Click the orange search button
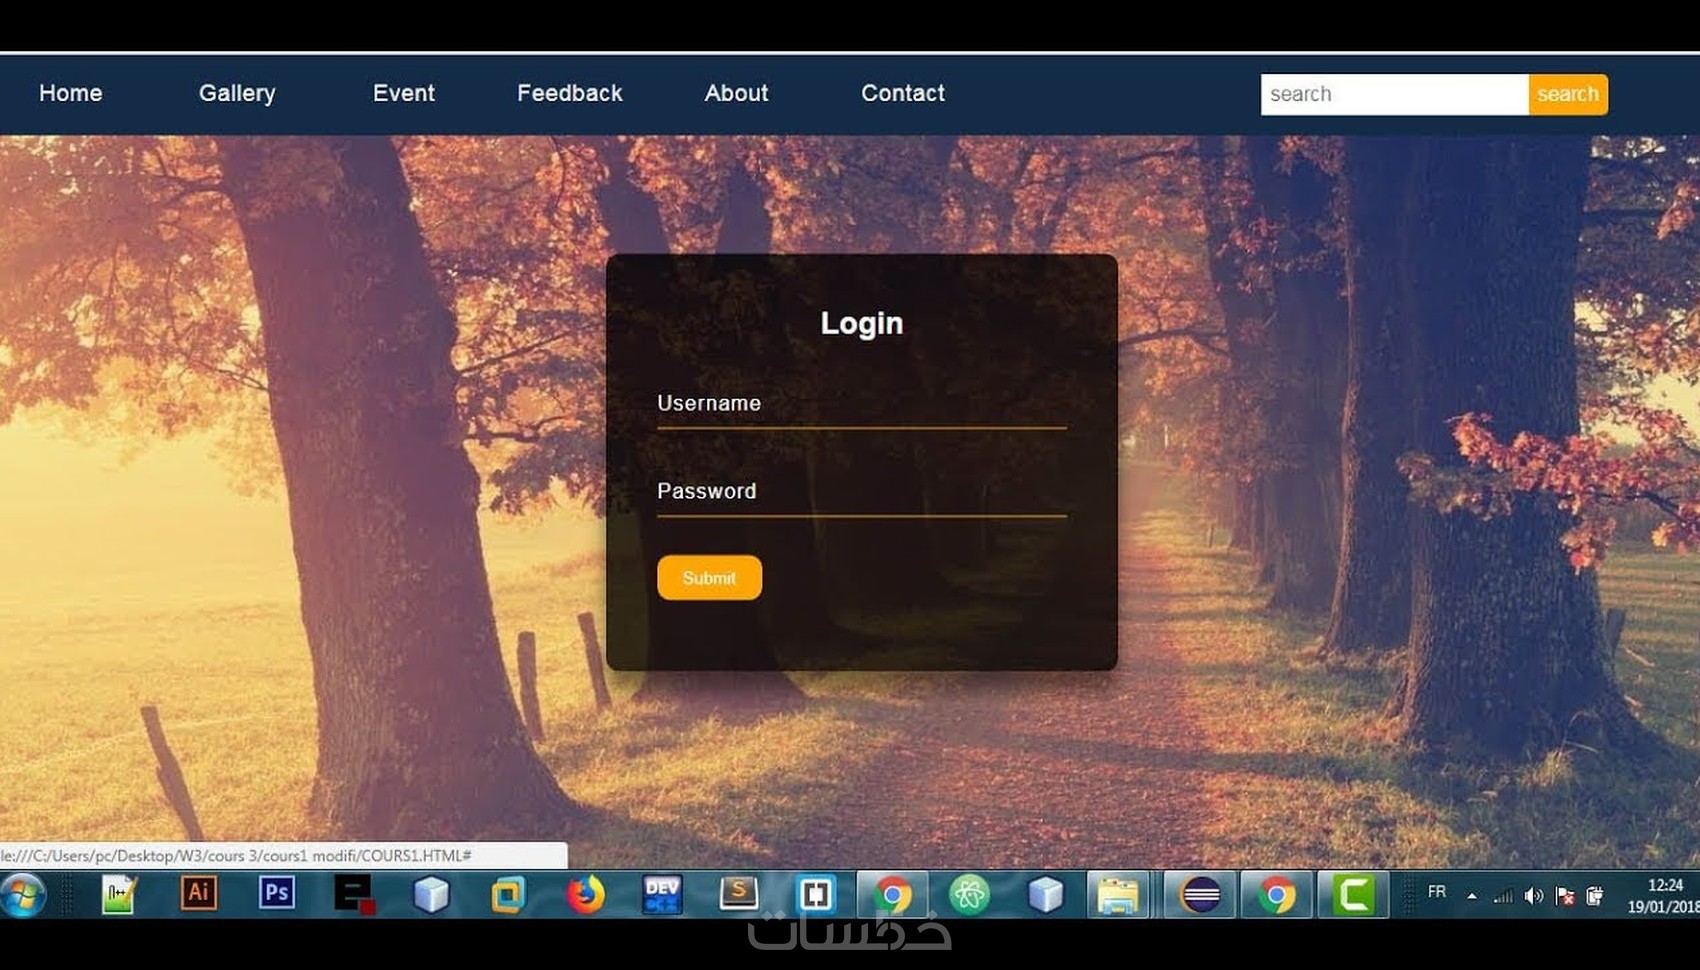The width and height of the screenshot is (1700, 970). (1568, 94)
